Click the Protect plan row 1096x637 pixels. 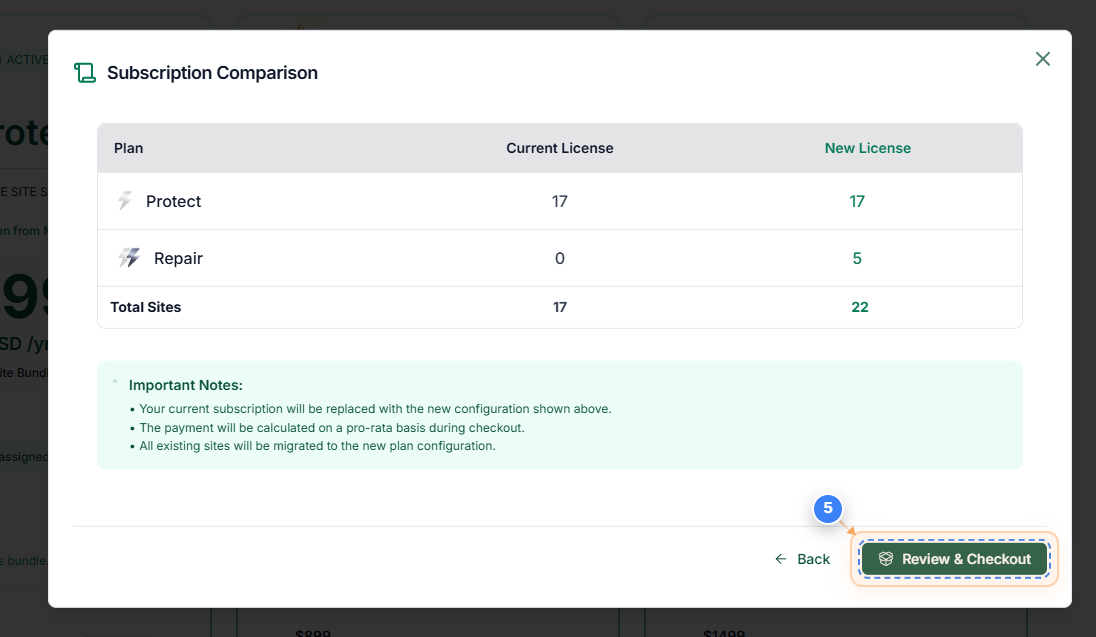[x=560, y=201]
